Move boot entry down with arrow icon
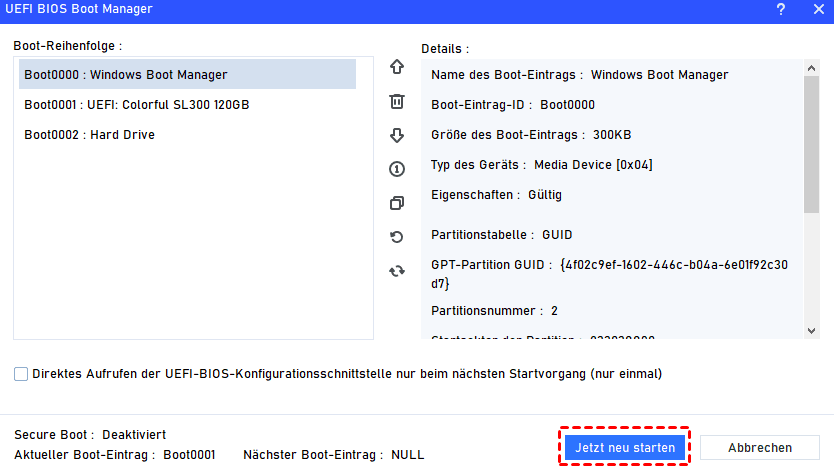 pyautogui.click(x=397, y=135)
